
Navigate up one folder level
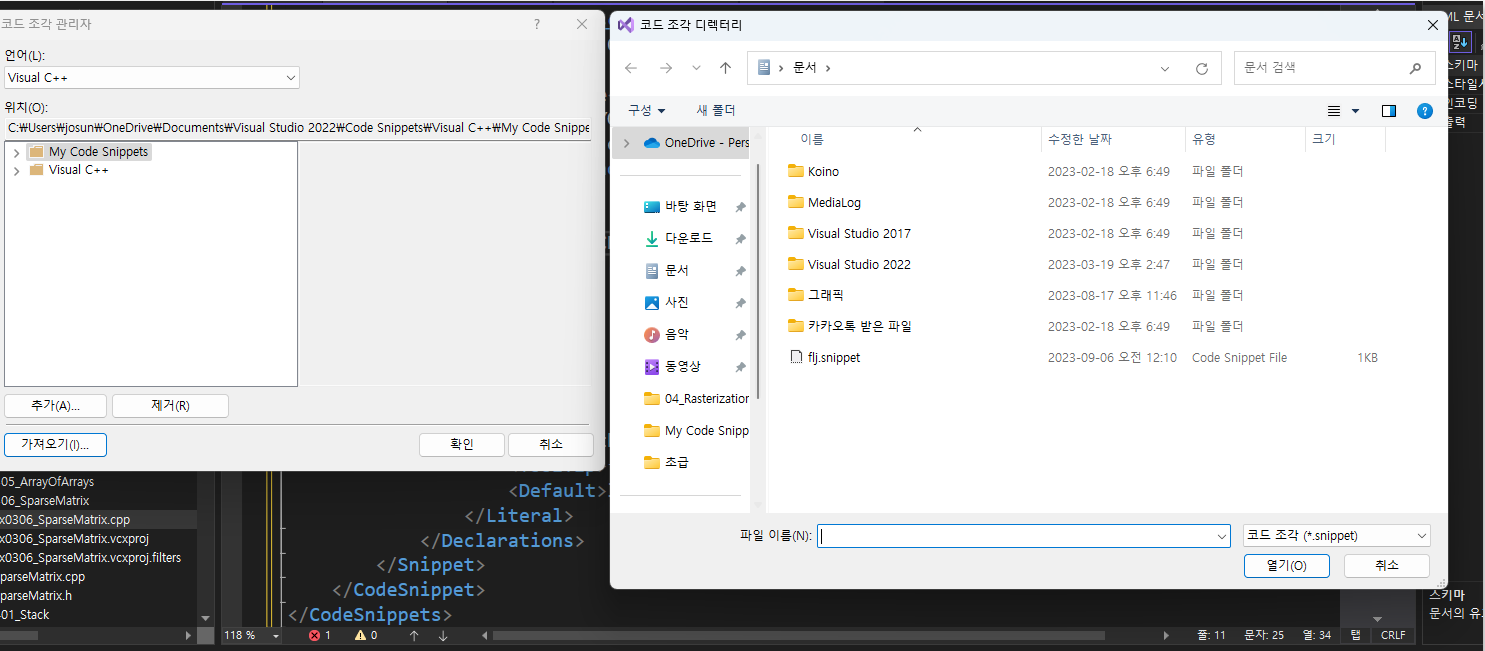point(725,68)
